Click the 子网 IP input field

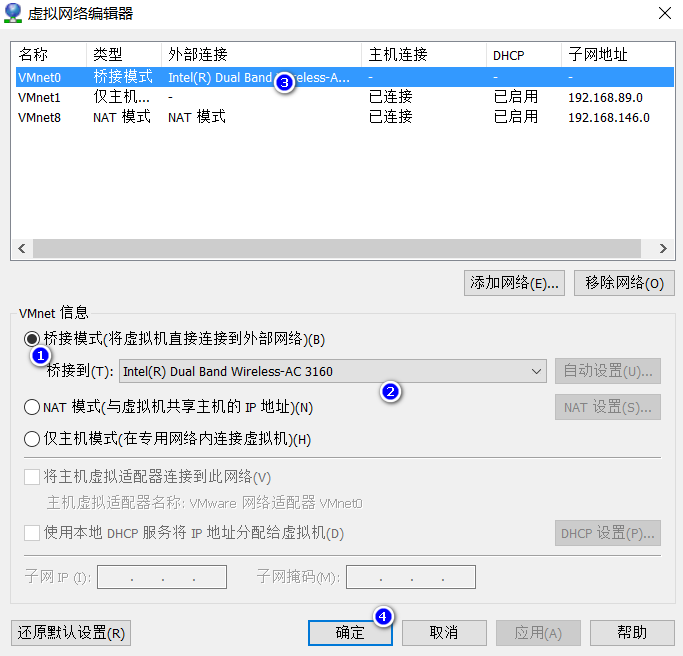point(162,577)
